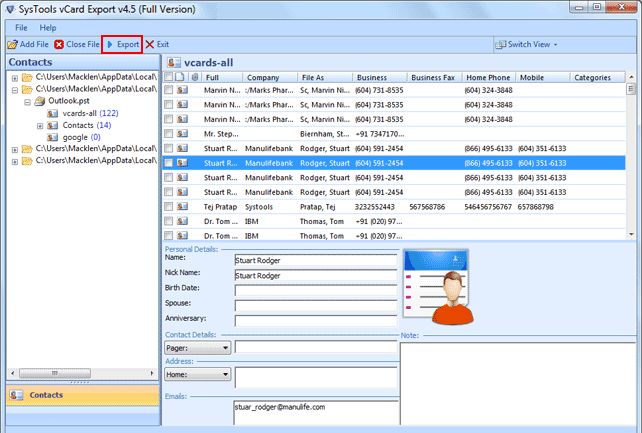
Task: Select the Biernham, St... File As cell
Action: (325, 134)
